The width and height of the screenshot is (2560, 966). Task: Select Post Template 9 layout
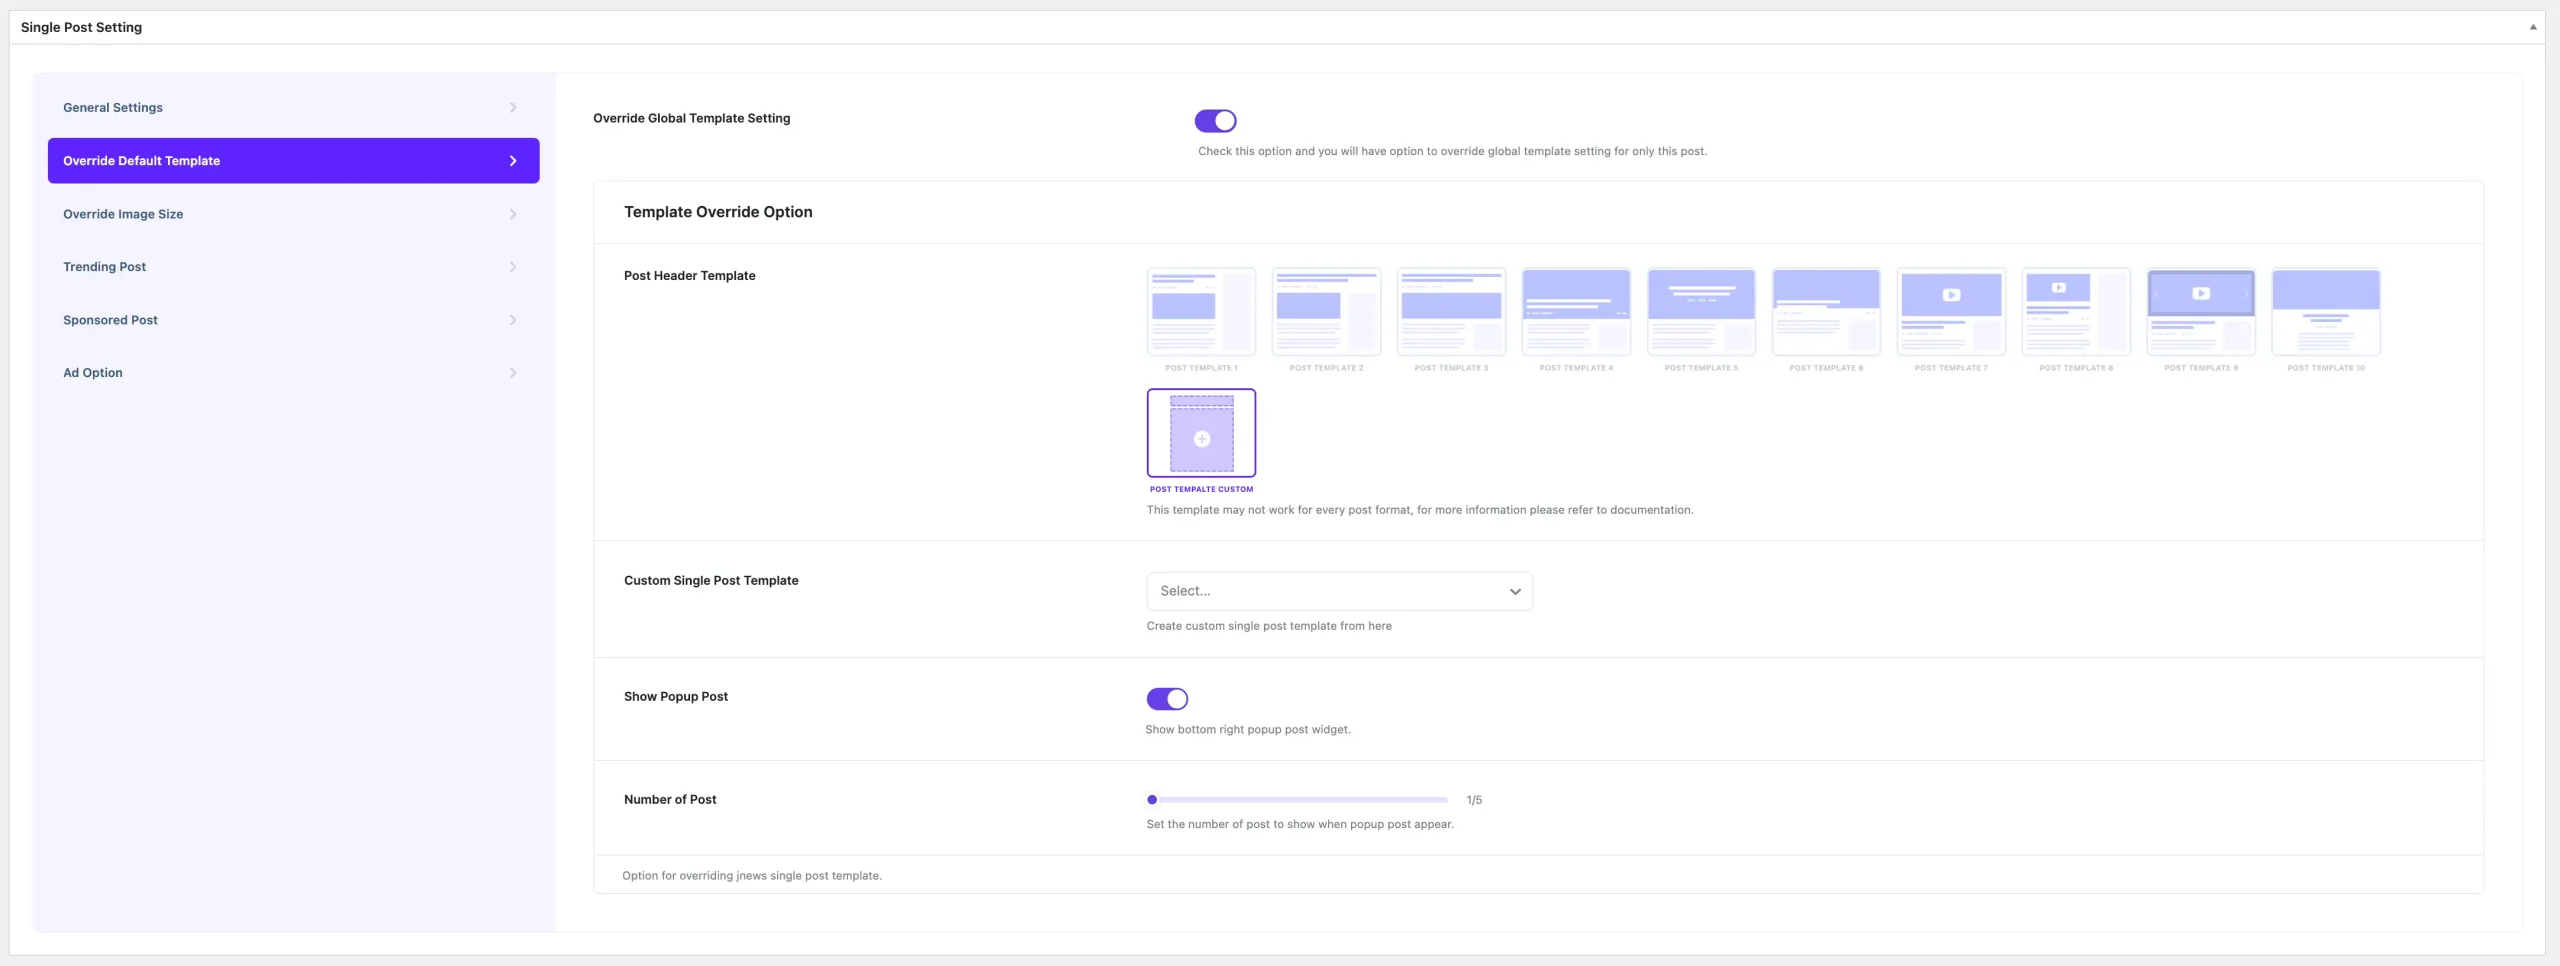coord(2201,312)
